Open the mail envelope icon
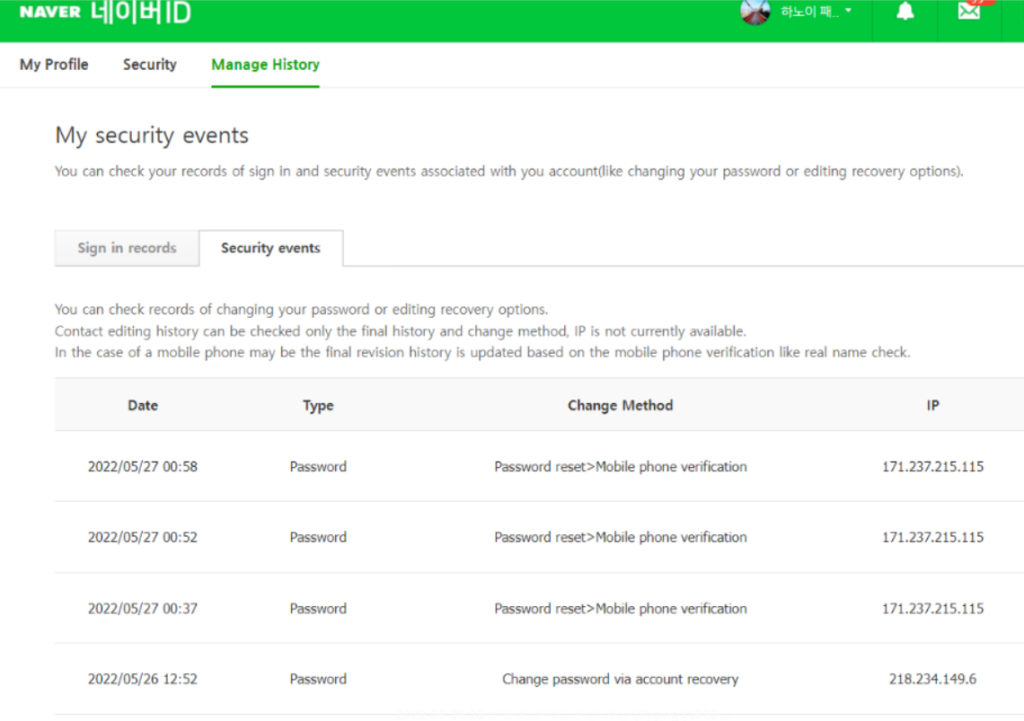 tap(969, 10)
